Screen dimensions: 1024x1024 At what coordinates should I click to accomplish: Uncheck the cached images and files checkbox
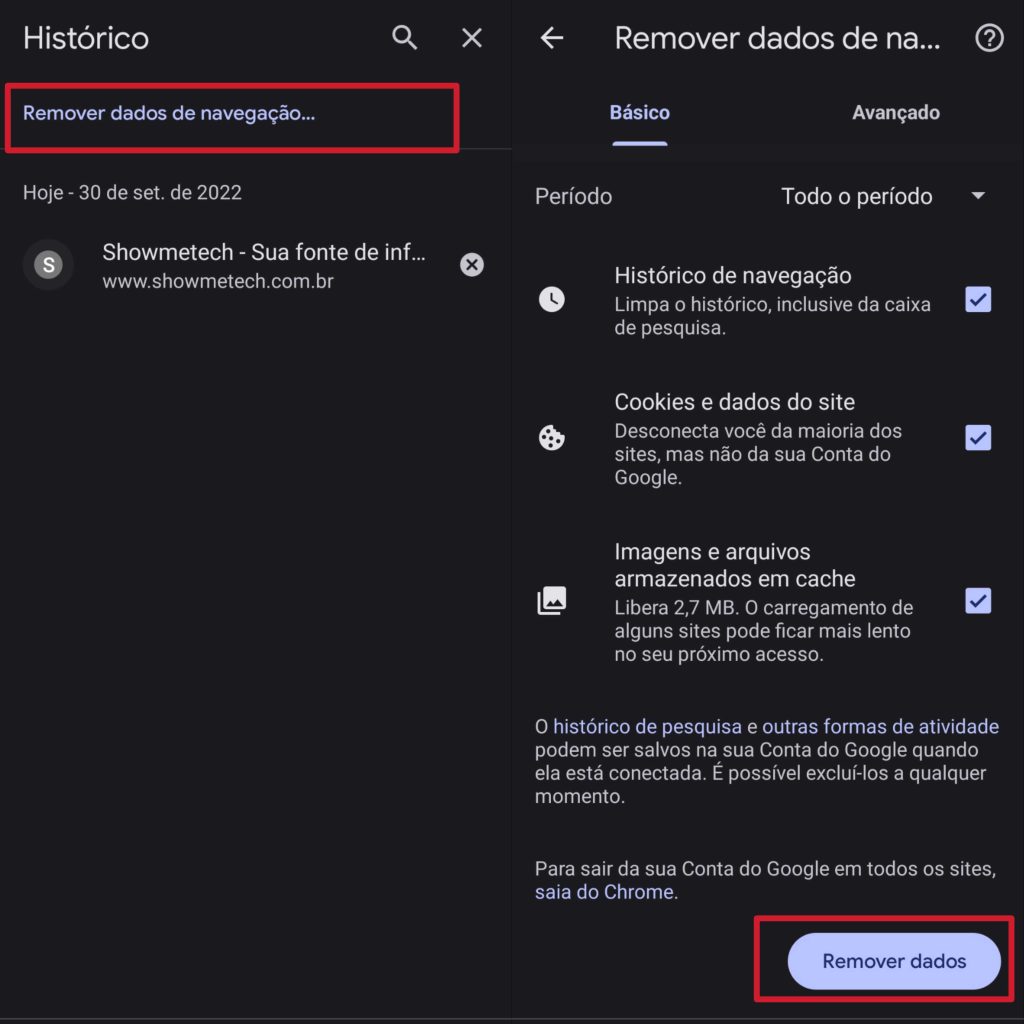977,600
